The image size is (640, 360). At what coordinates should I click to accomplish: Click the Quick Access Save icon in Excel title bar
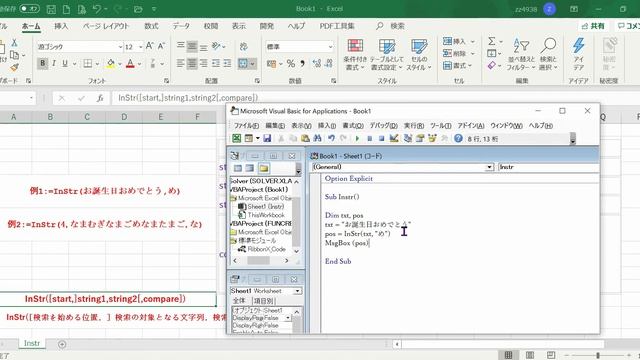51,9
